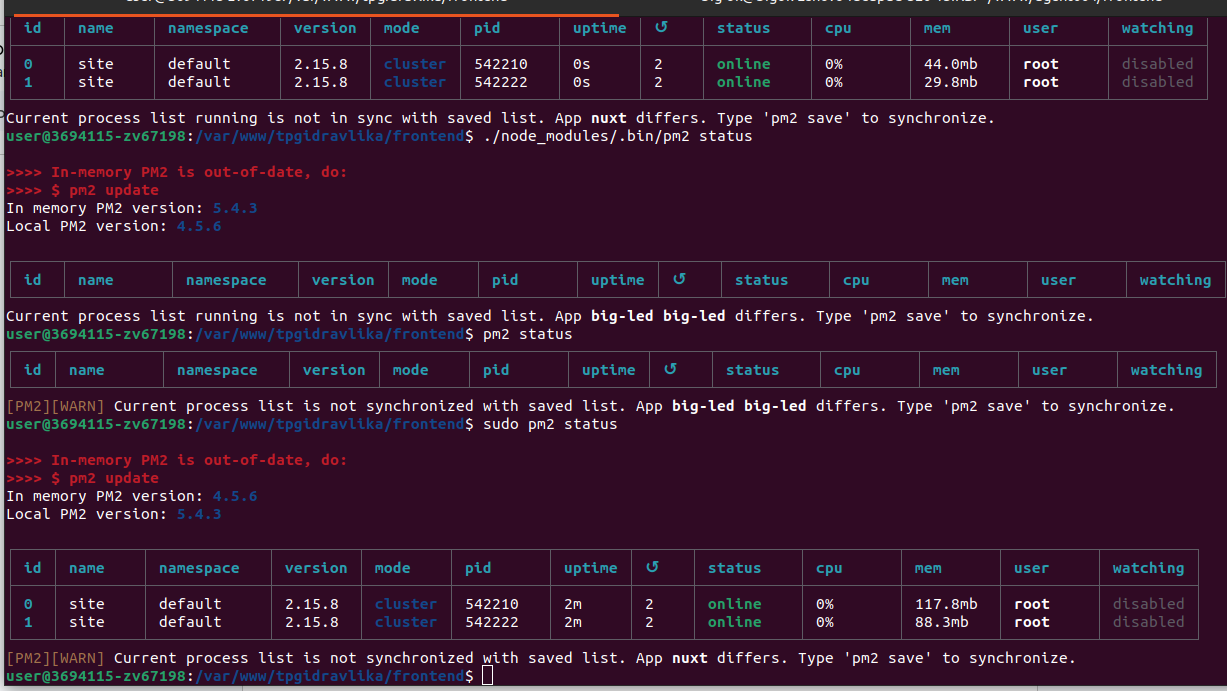Click 'watching' column header in the bottom table
Screen dimensions: 1227x691
coord(1148,568)
